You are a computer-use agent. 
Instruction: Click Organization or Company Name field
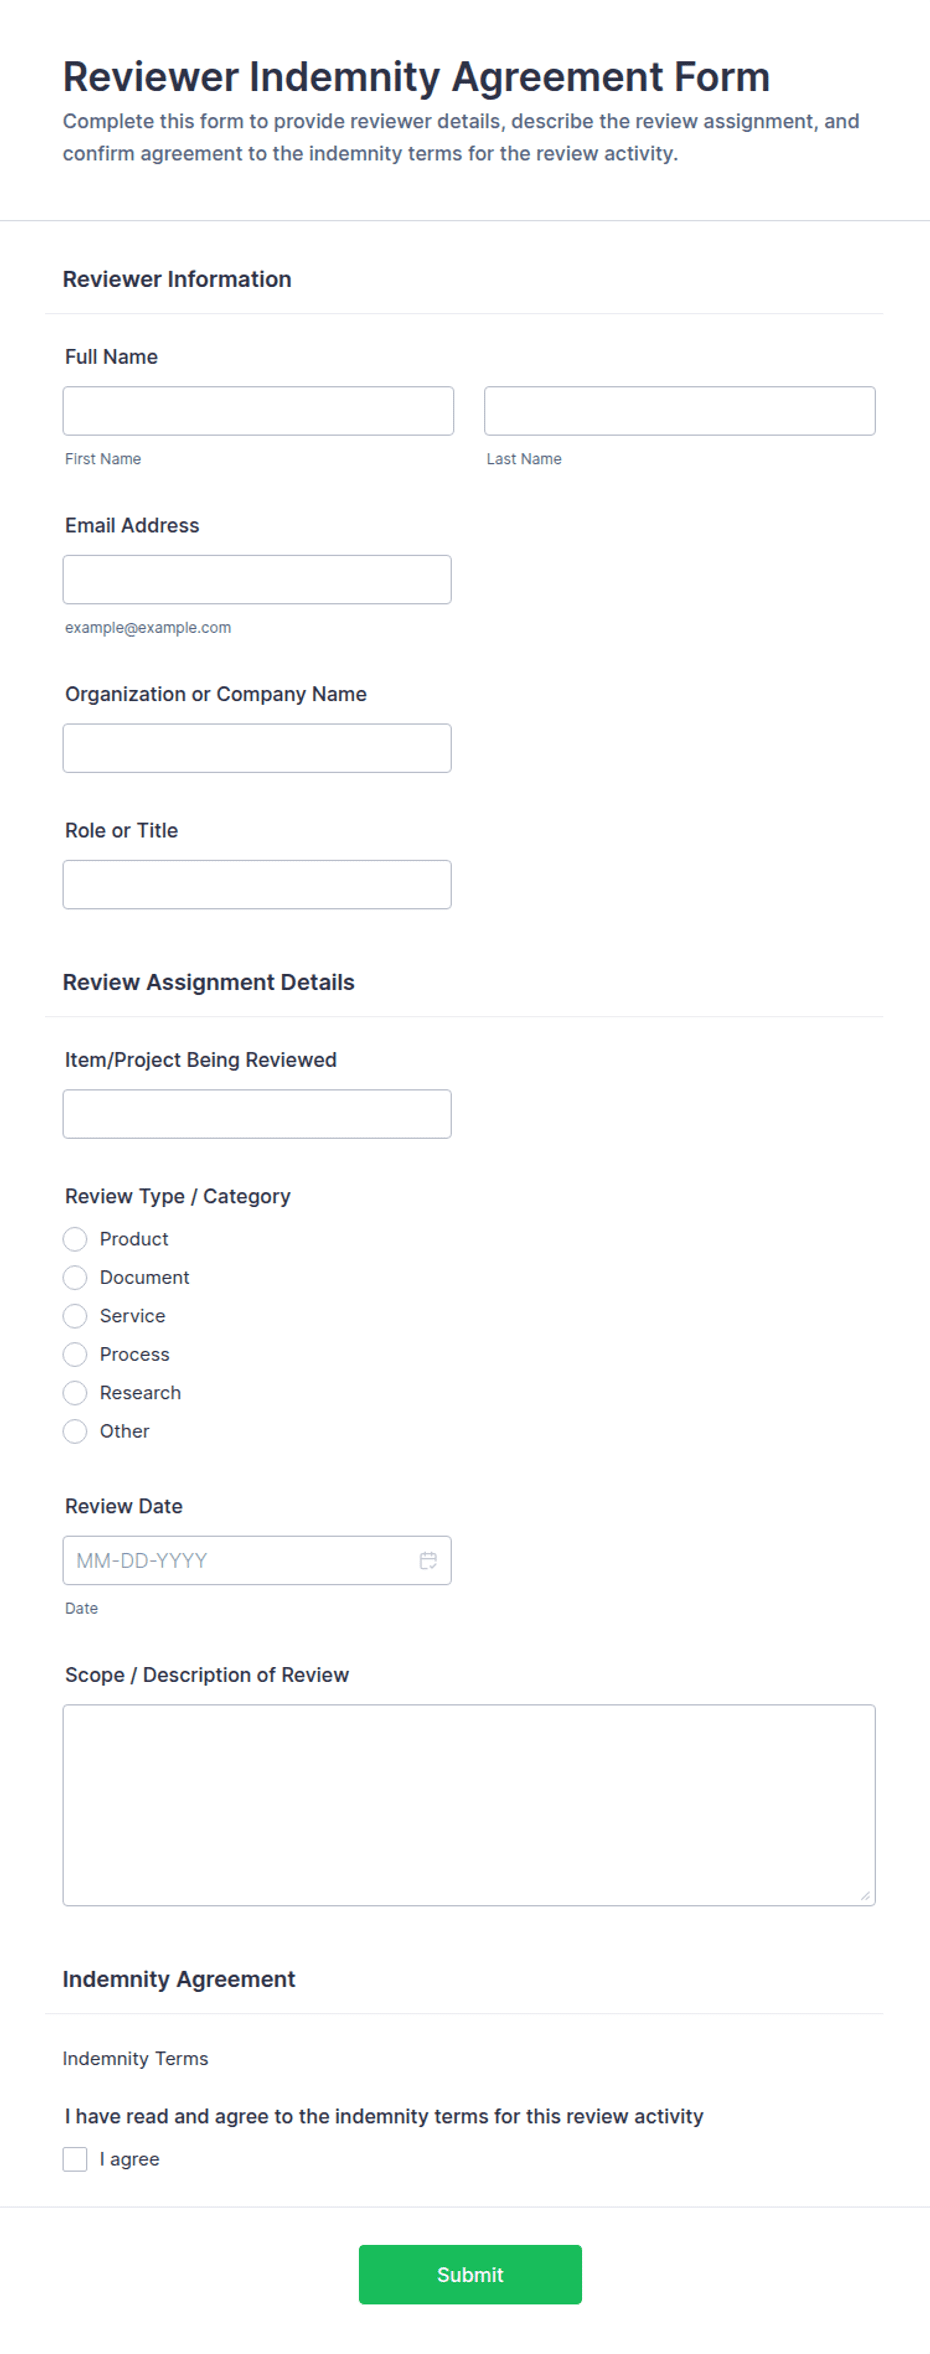(x=257, y=748)
